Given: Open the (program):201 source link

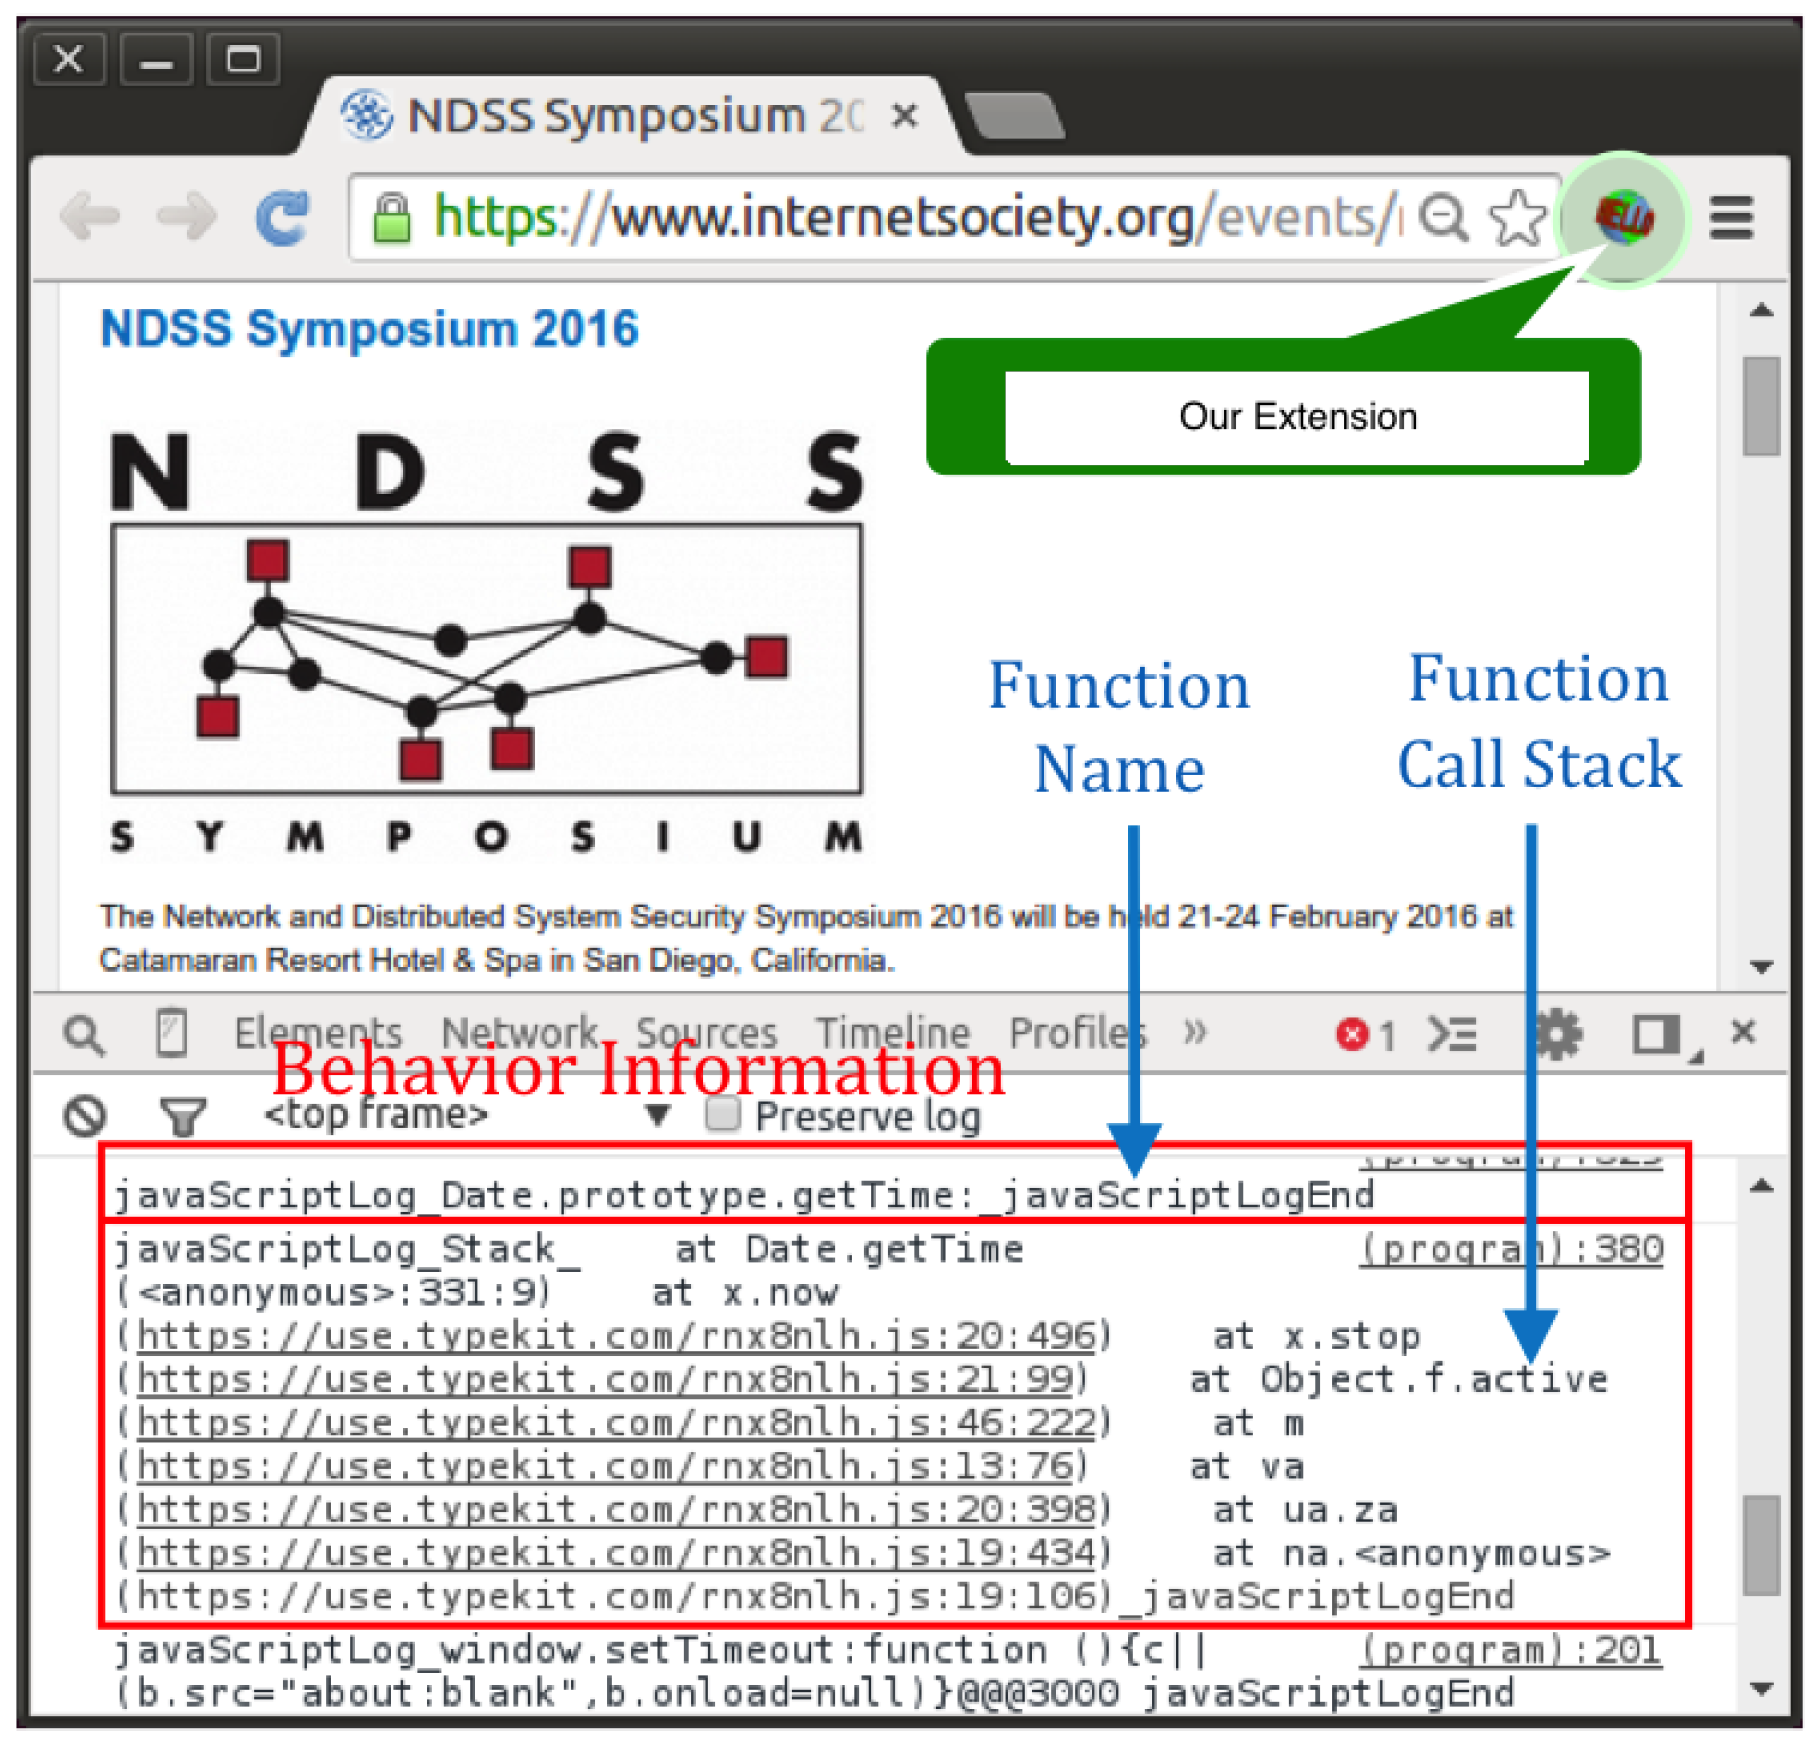Looking at the screenshot, I should point(1511,1650).
